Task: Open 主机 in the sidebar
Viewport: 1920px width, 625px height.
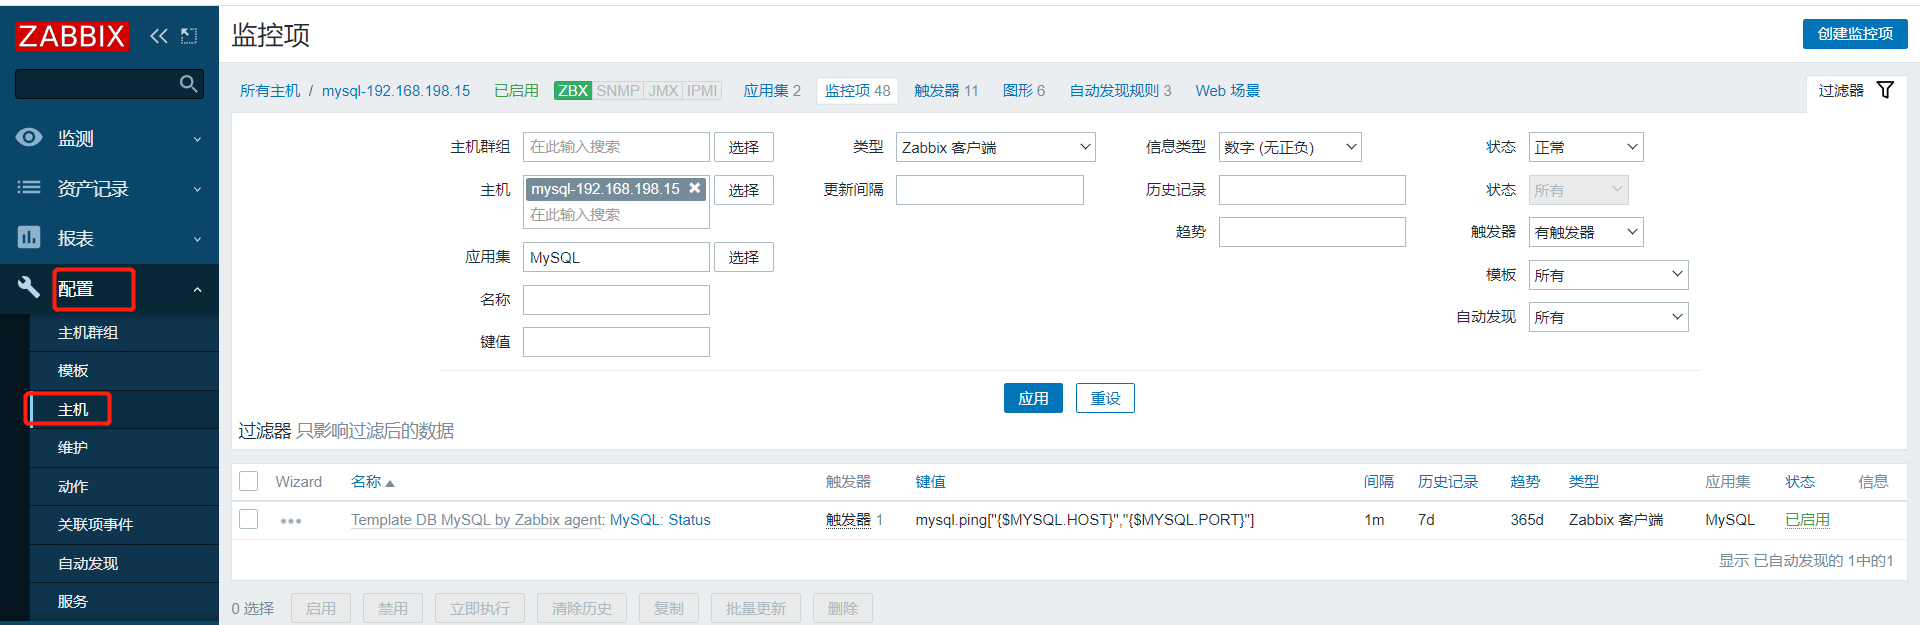Action: [124, 410]
